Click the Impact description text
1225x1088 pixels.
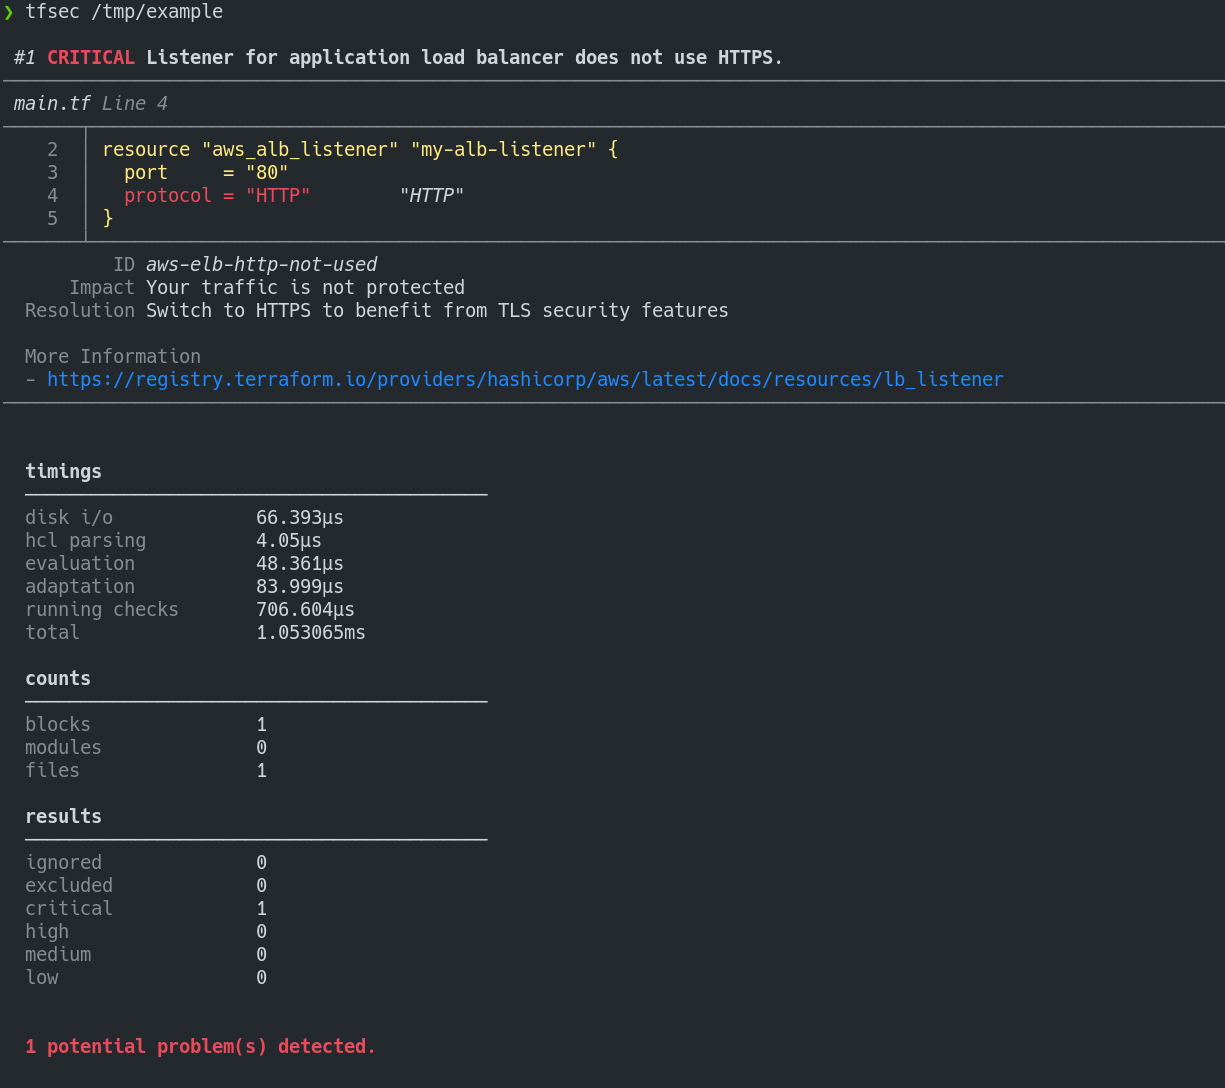coord(304,287)
